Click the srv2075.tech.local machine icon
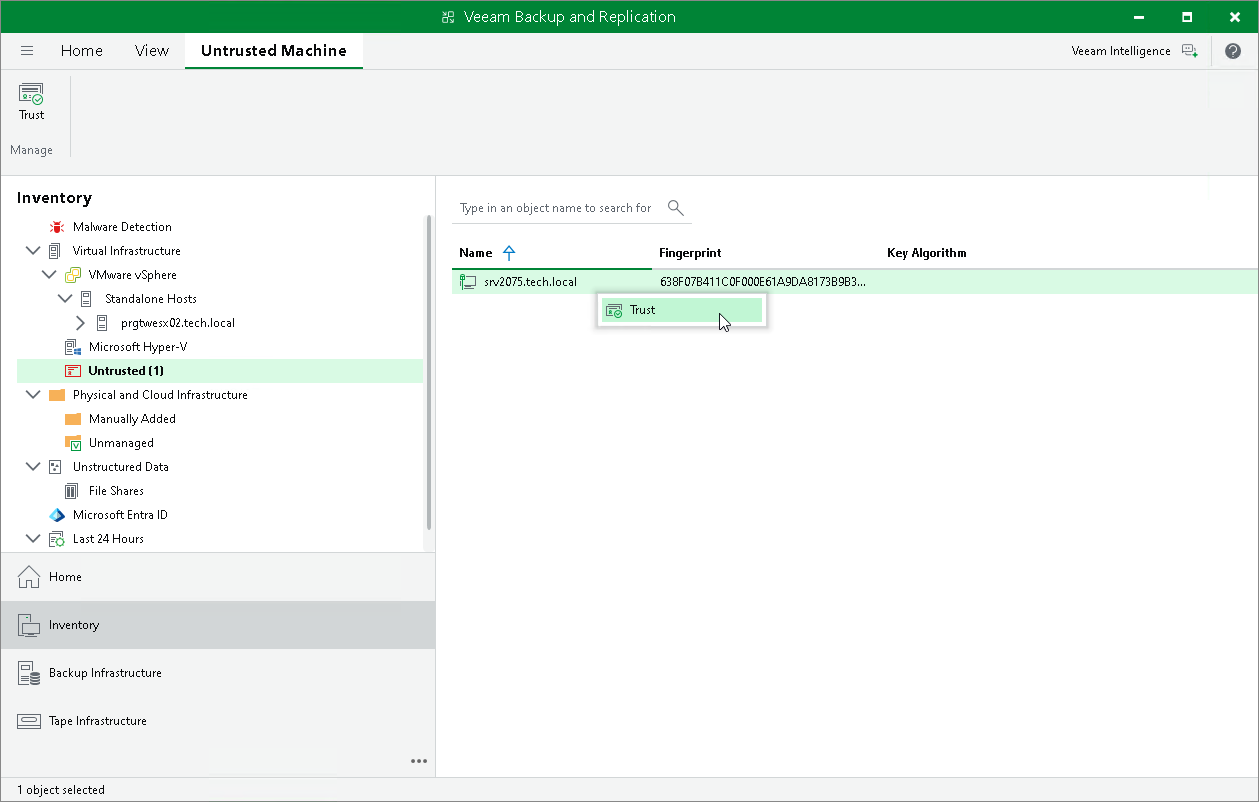The width and height of the screenshot is (1259, 802). pyautogui.click(x=467, y=282)
